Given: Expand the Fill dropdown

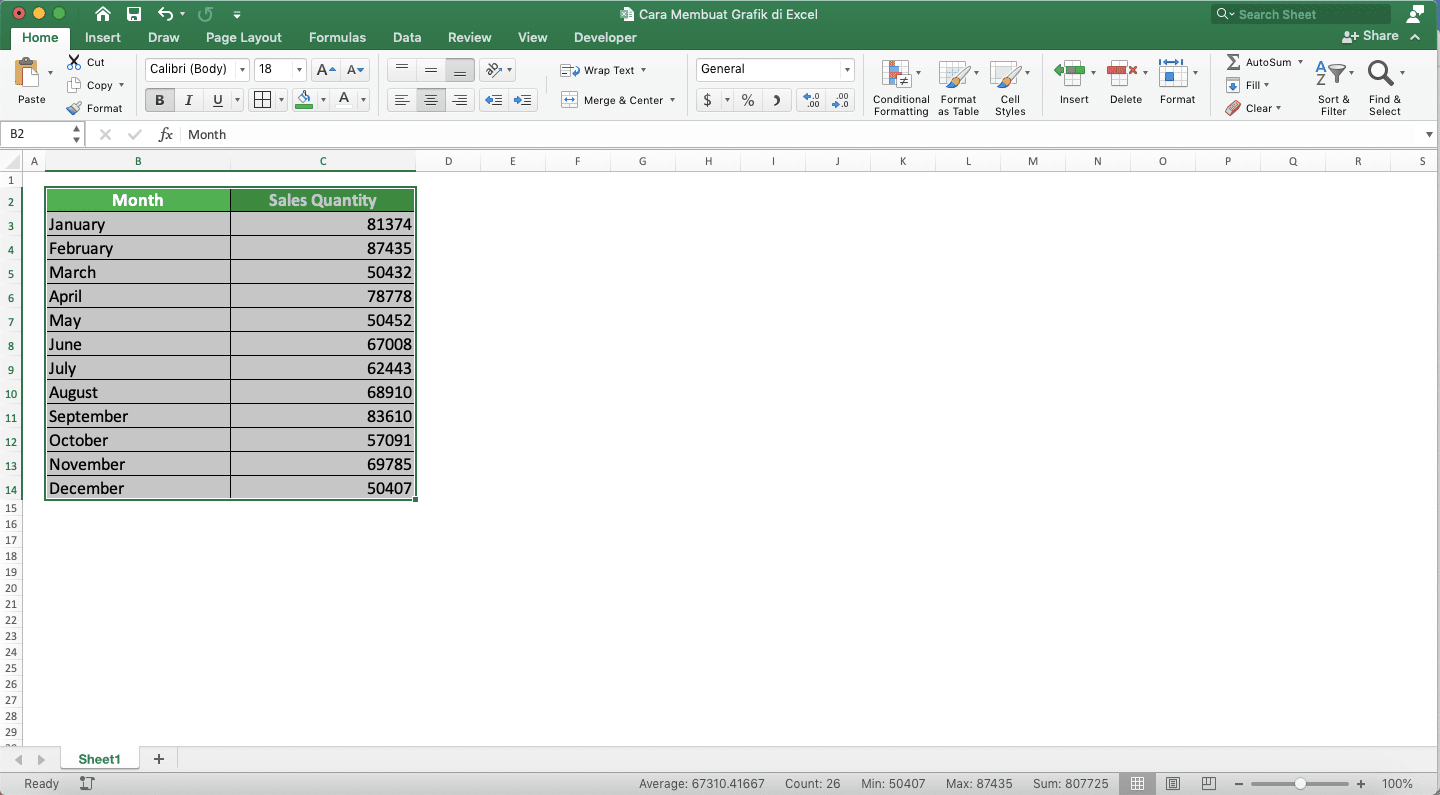Looking at the screenshot, I should pos(1266,85).
